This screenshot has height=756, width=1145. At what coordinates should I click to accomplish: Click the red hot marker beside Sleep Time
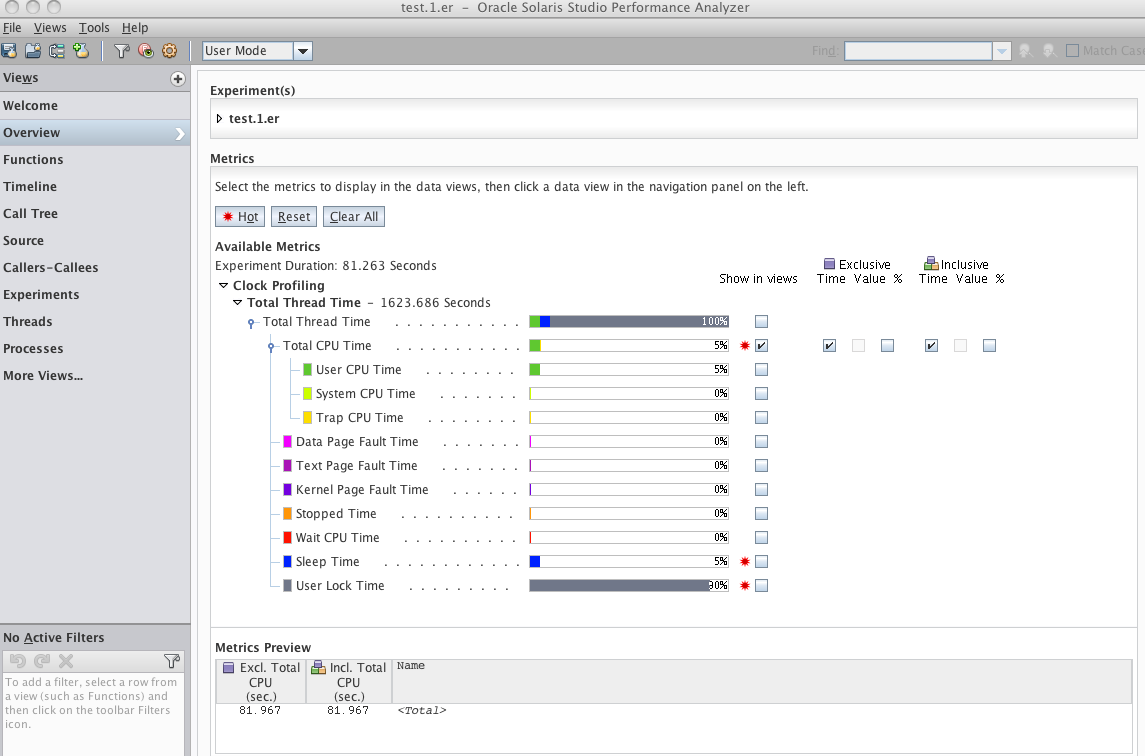coord(745,562)
